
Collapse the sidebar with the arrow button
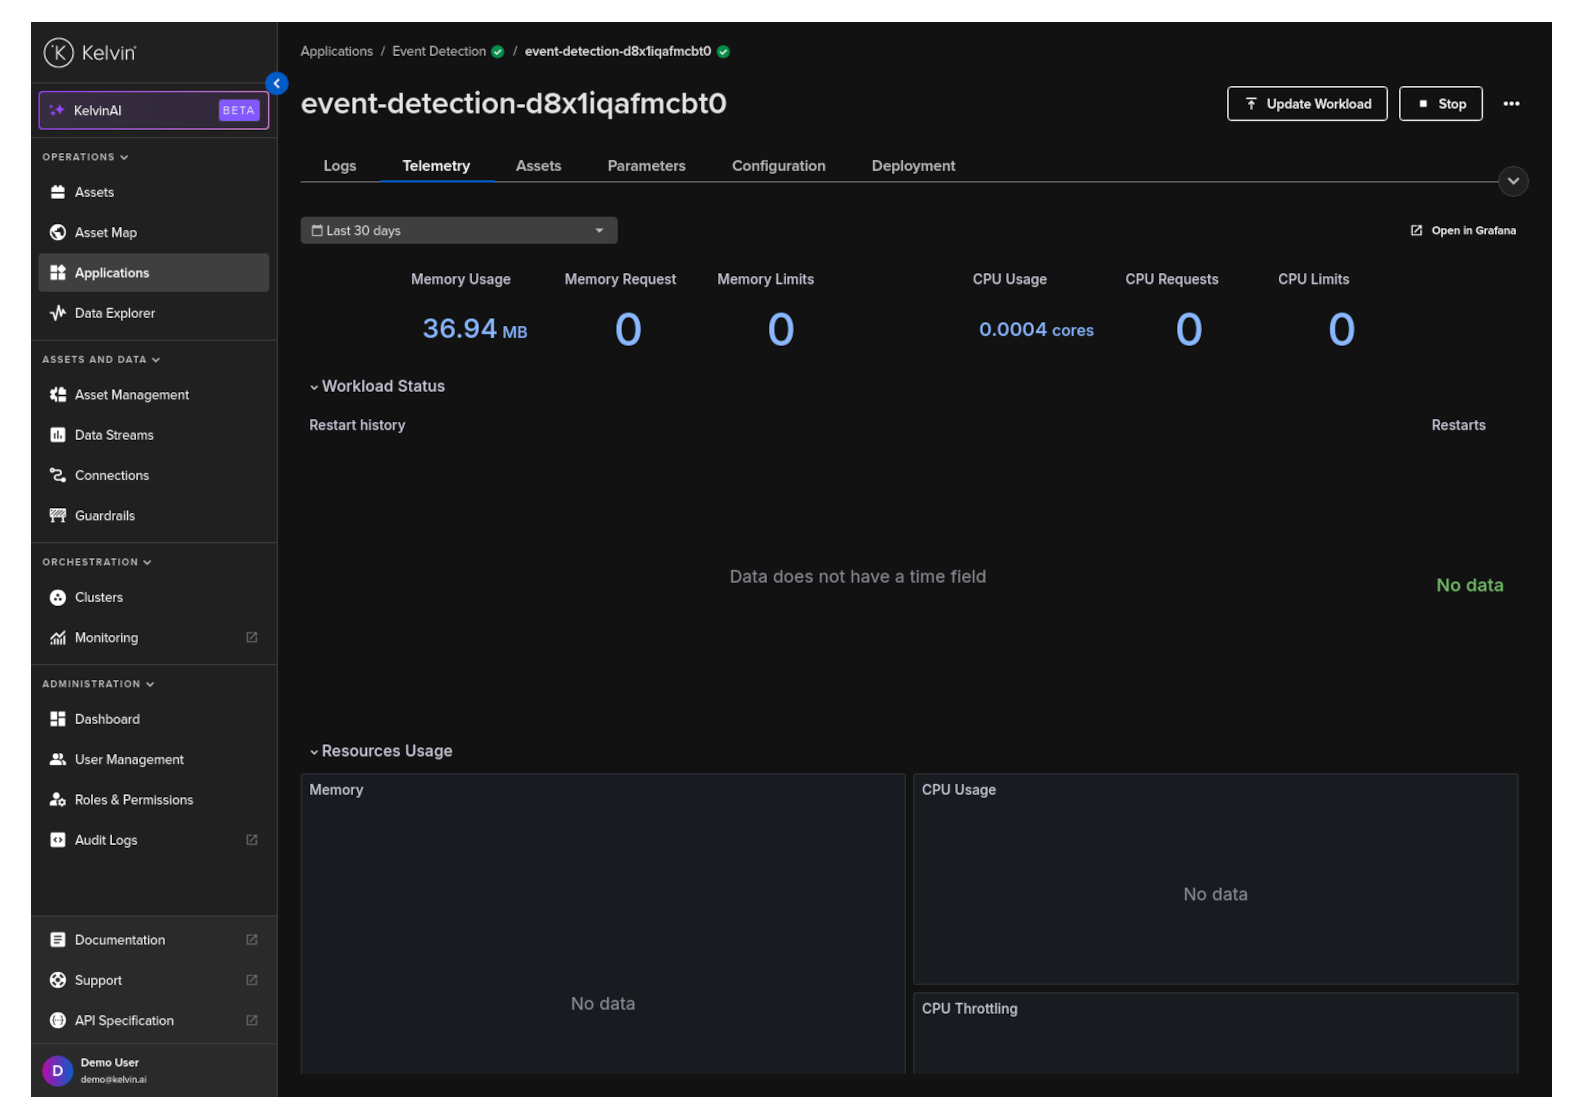[277, 84]
